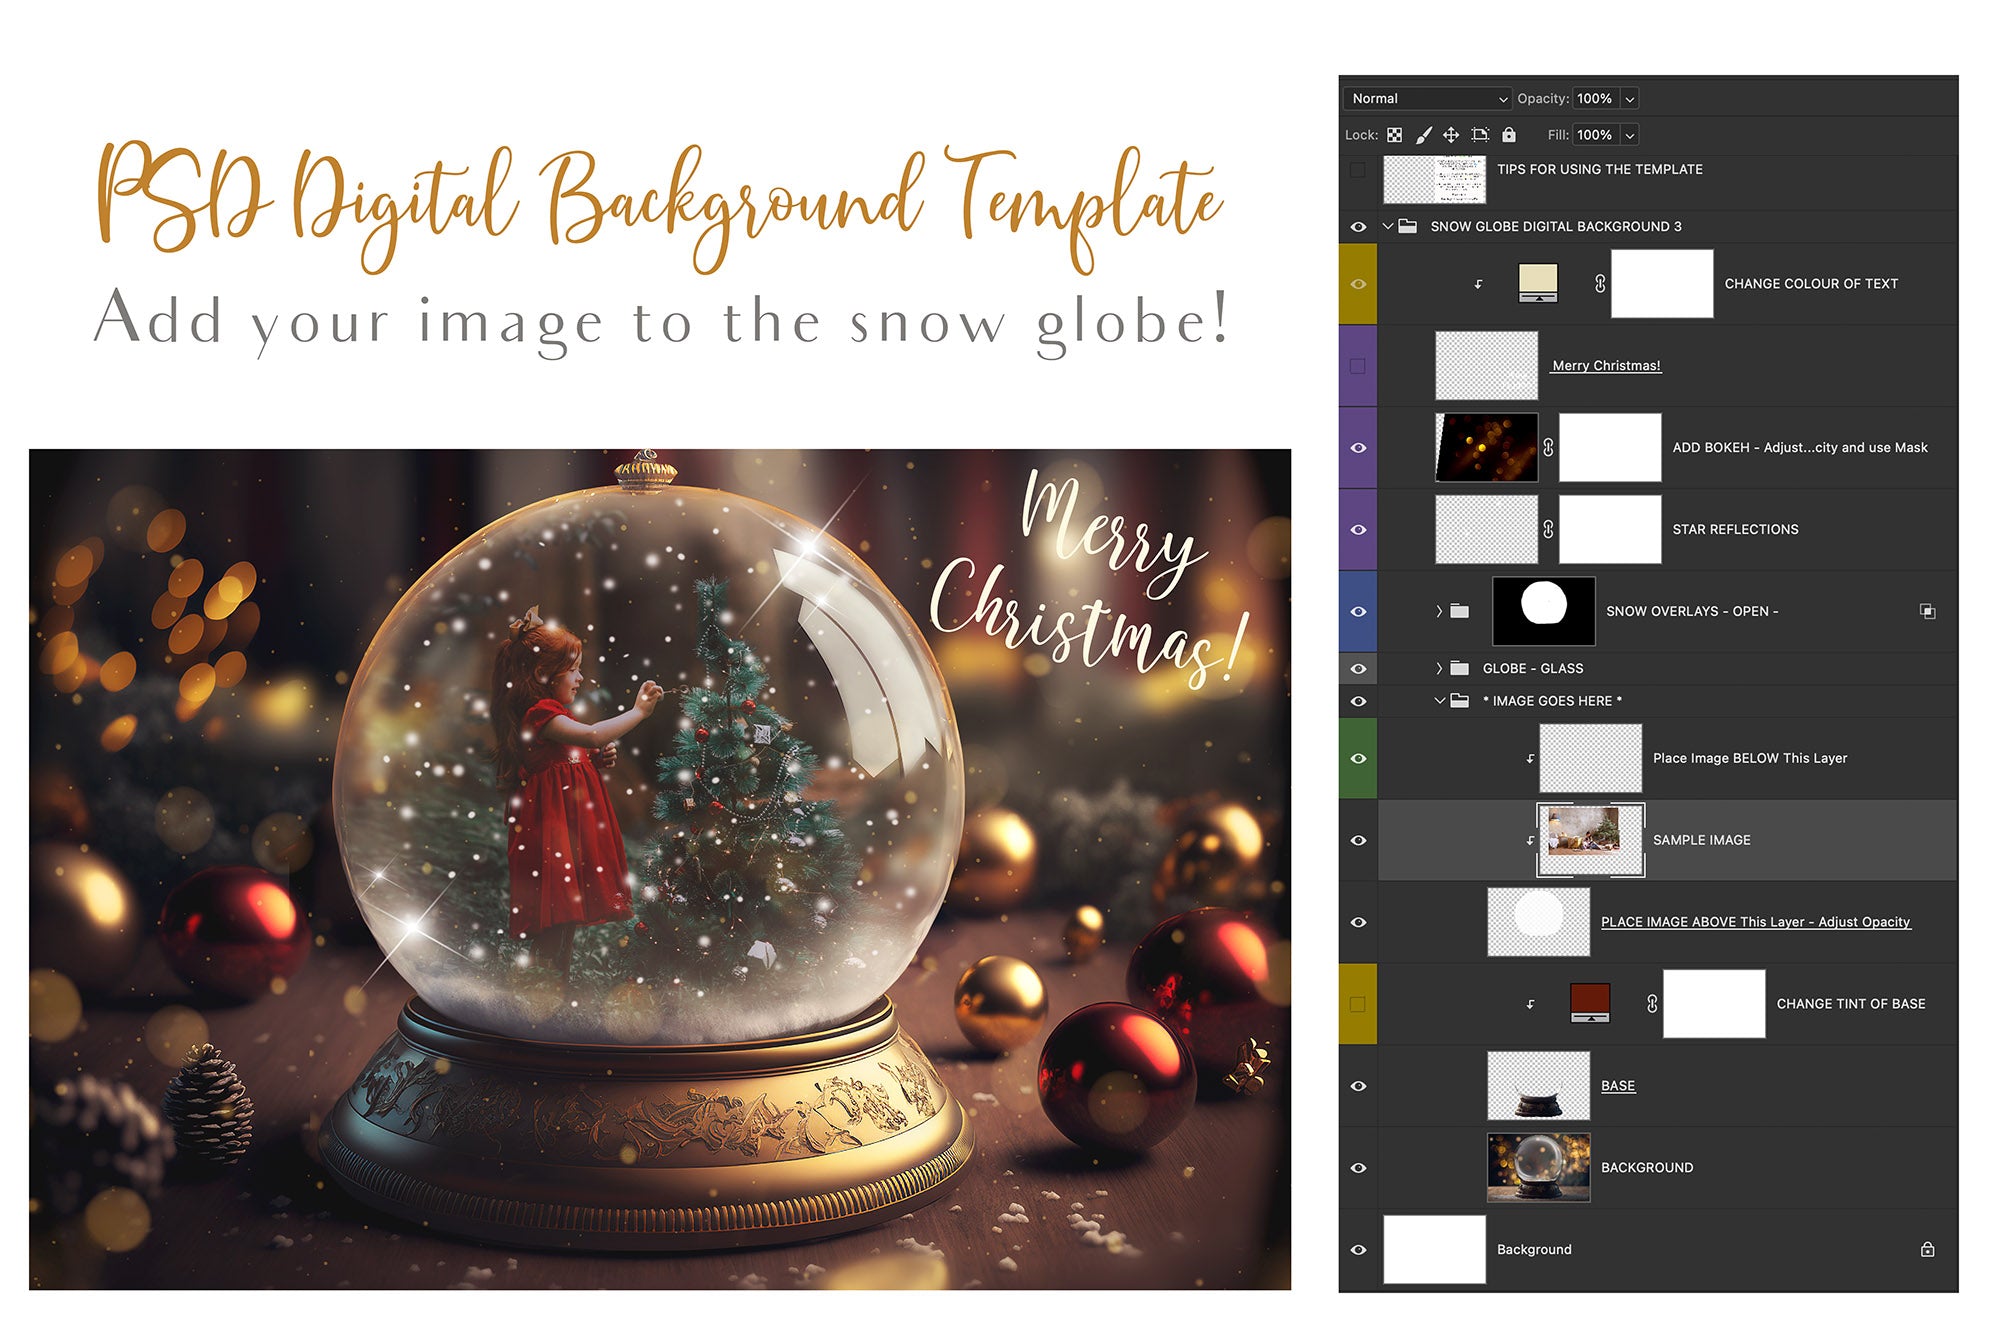Click the Lock all padlock icon
Viewport: 2000px width, 1333px height.
click(1509, 135)
